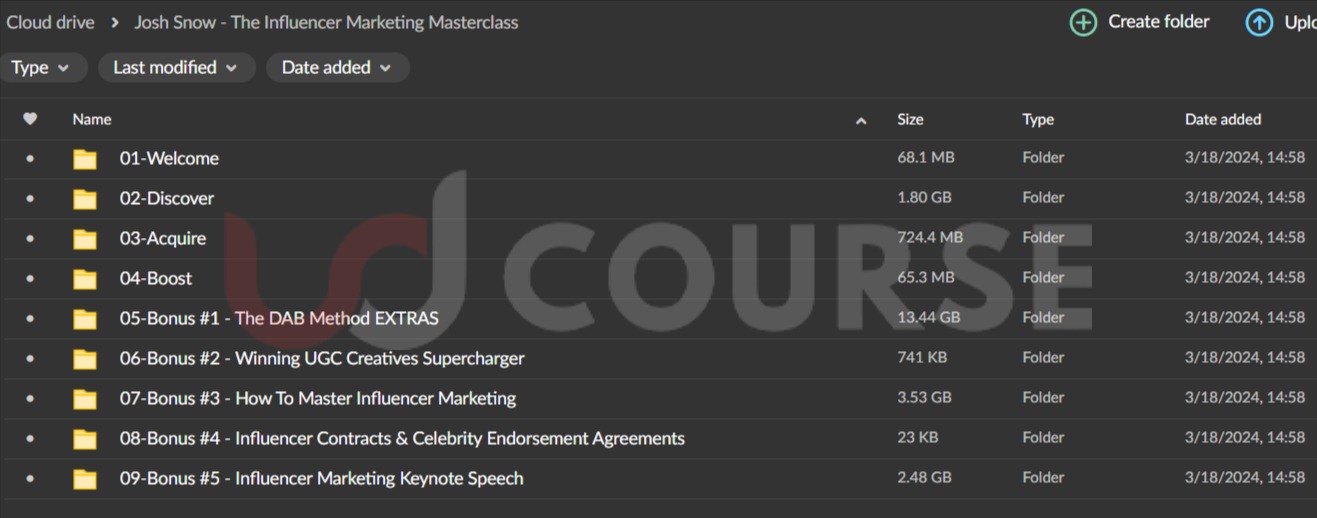Viewport: 1317px width, 518px height.
Task: Click folder icon of 08-Bonus #4 row
Action: tap(85, 438)
